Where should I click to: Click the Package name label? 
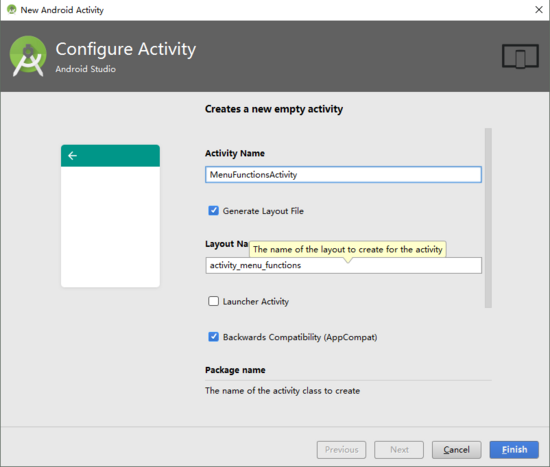point(235,370)
